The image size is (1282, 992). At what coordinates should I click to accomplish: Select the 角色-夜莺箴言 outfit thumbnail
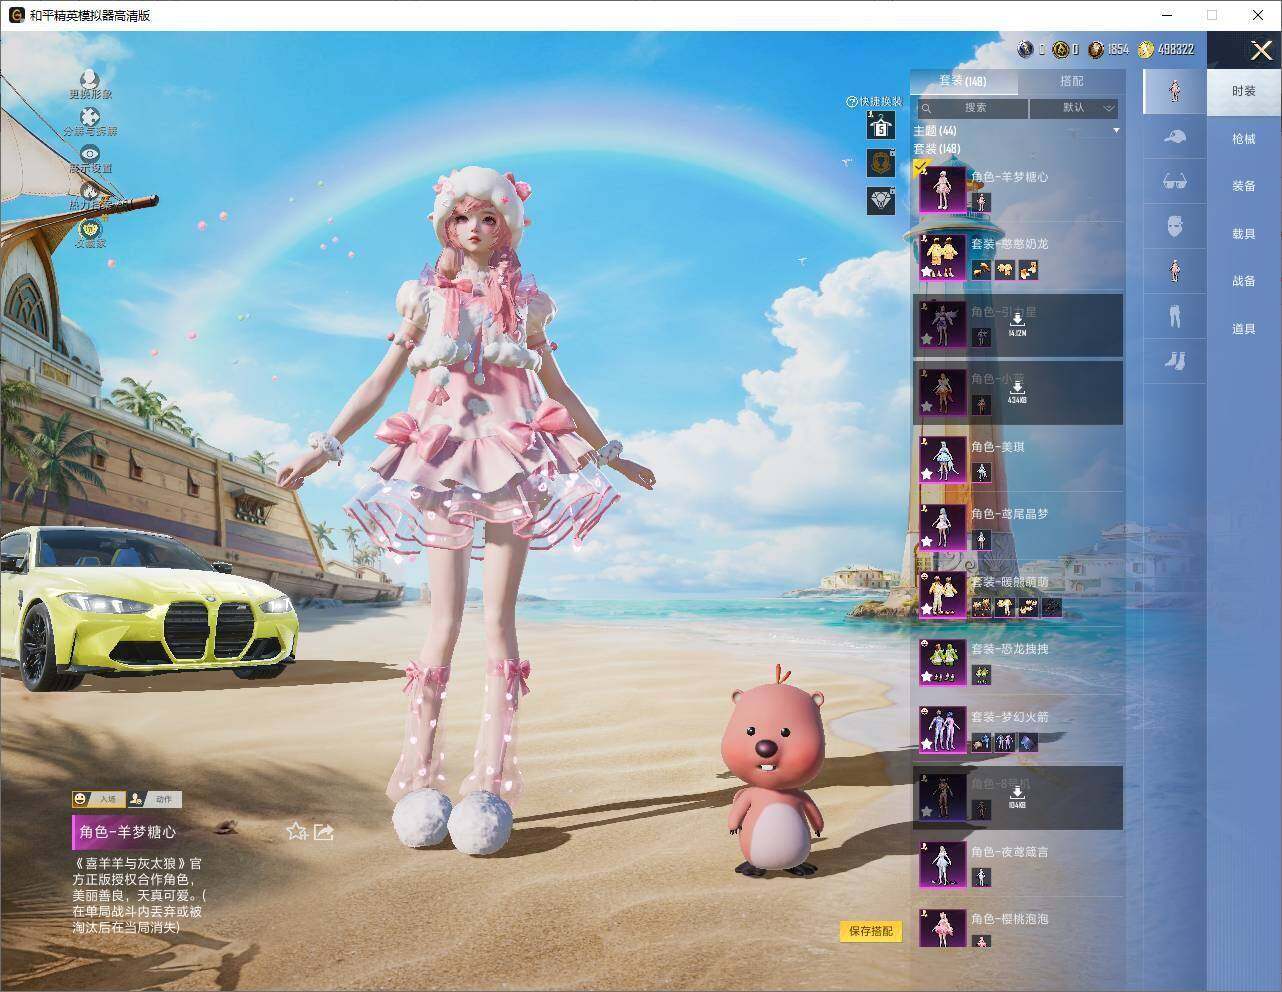tap(942, 865)
